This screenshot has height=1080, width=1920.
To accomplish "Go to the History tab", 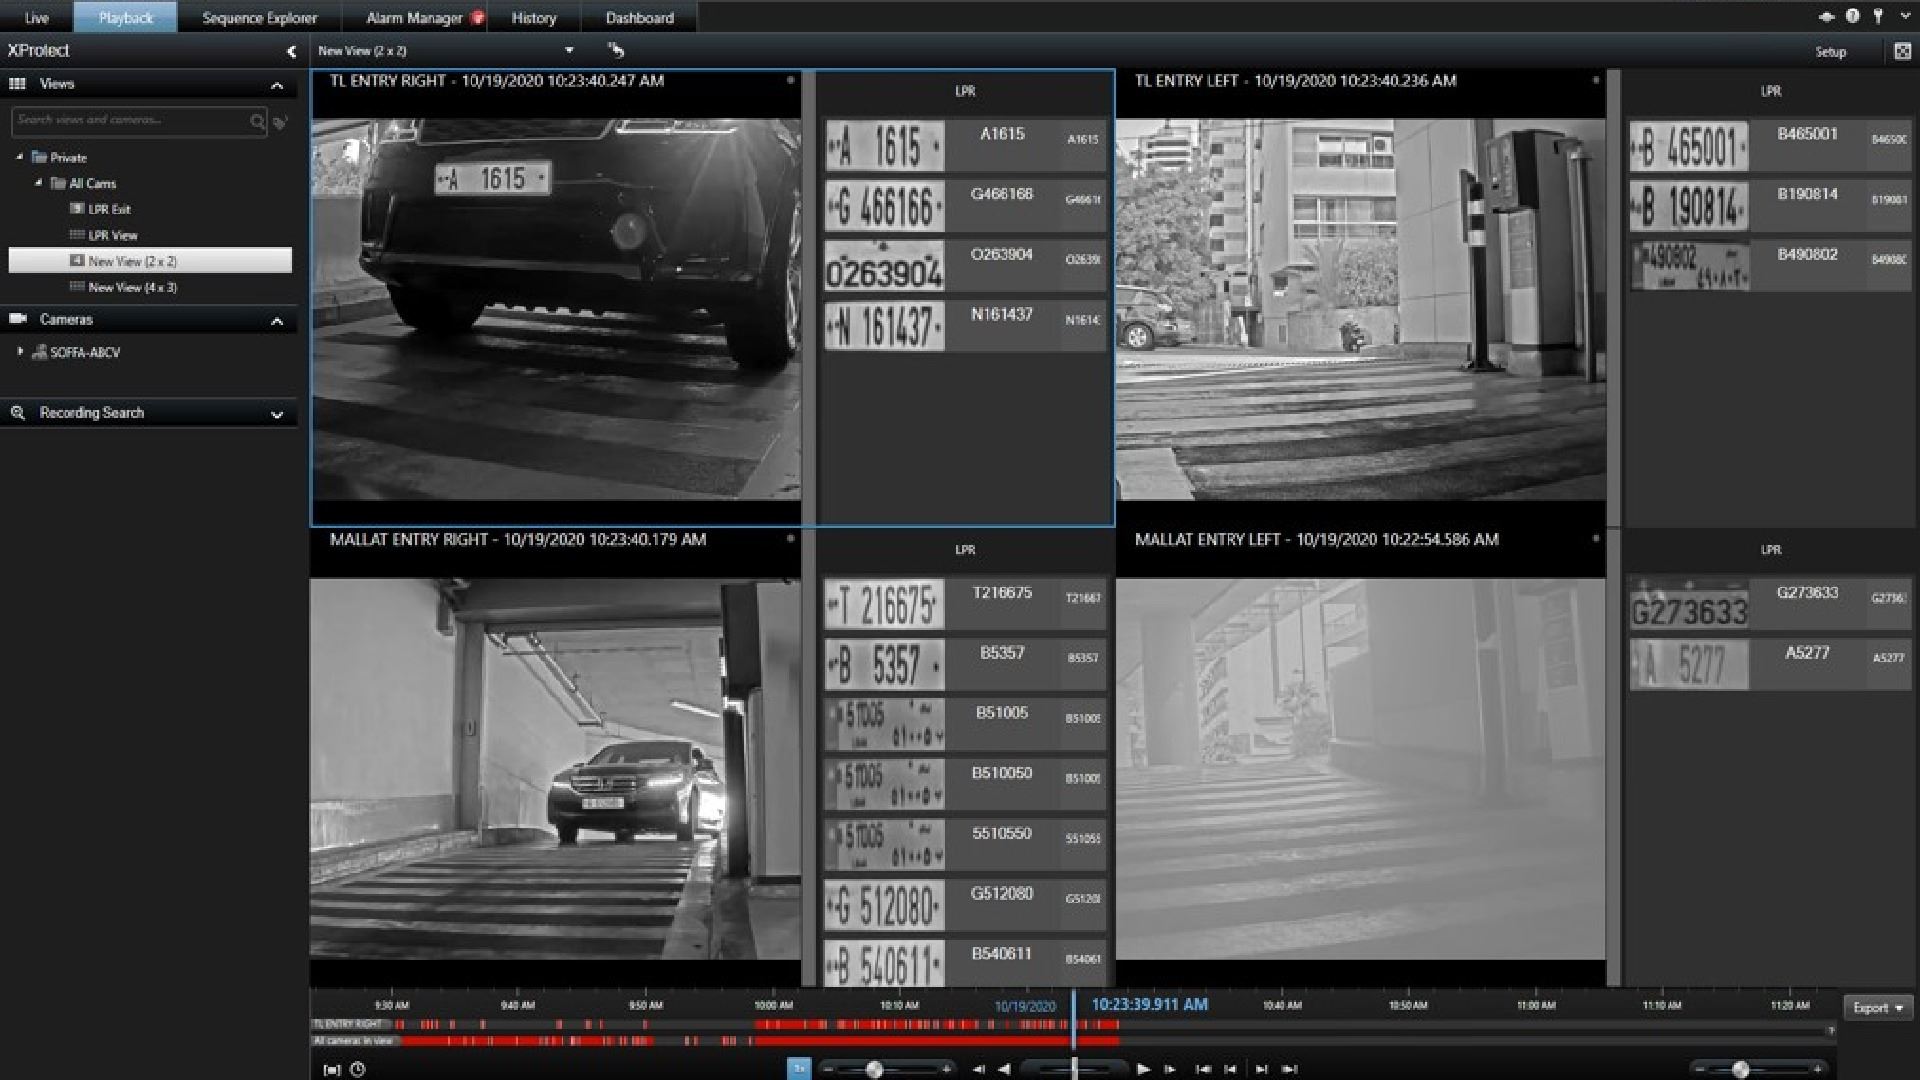I will coord(534,17).
